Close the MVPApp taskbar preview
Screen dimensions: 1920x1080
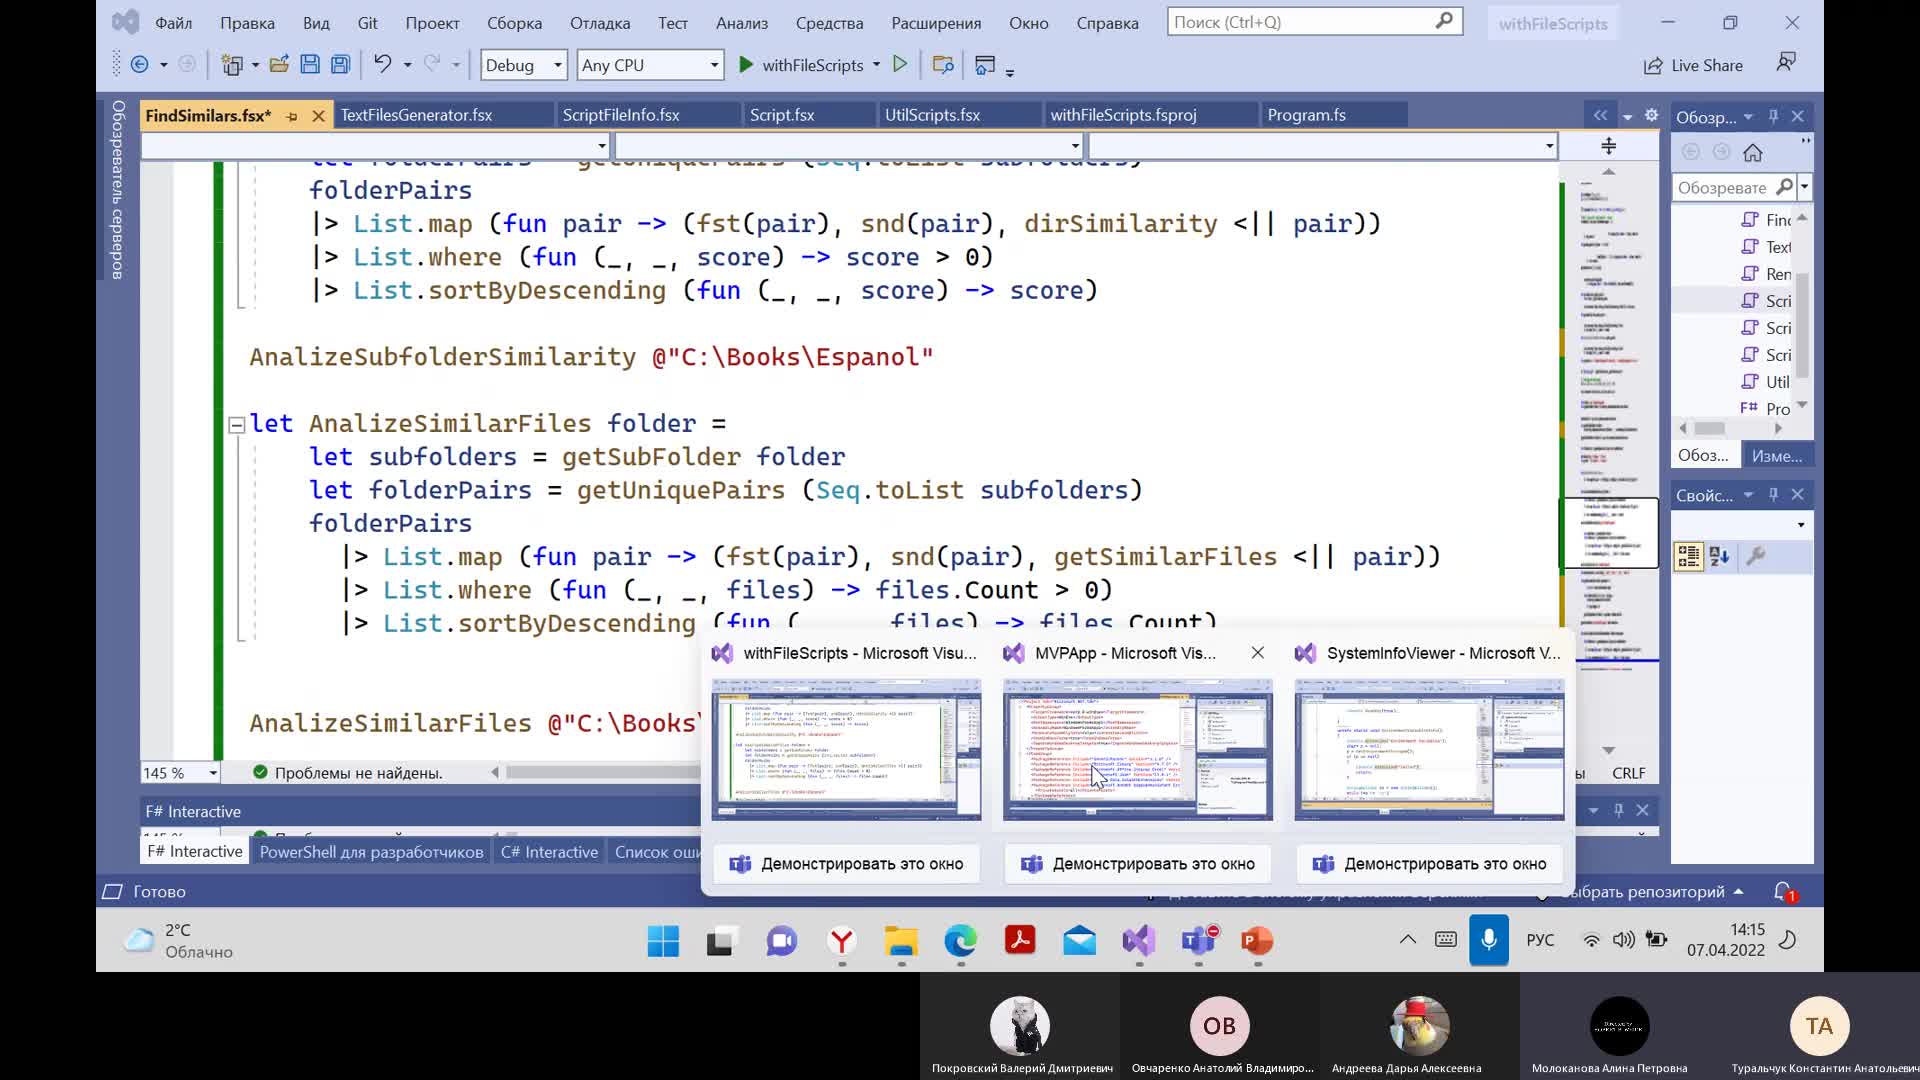coord(1257,653)
